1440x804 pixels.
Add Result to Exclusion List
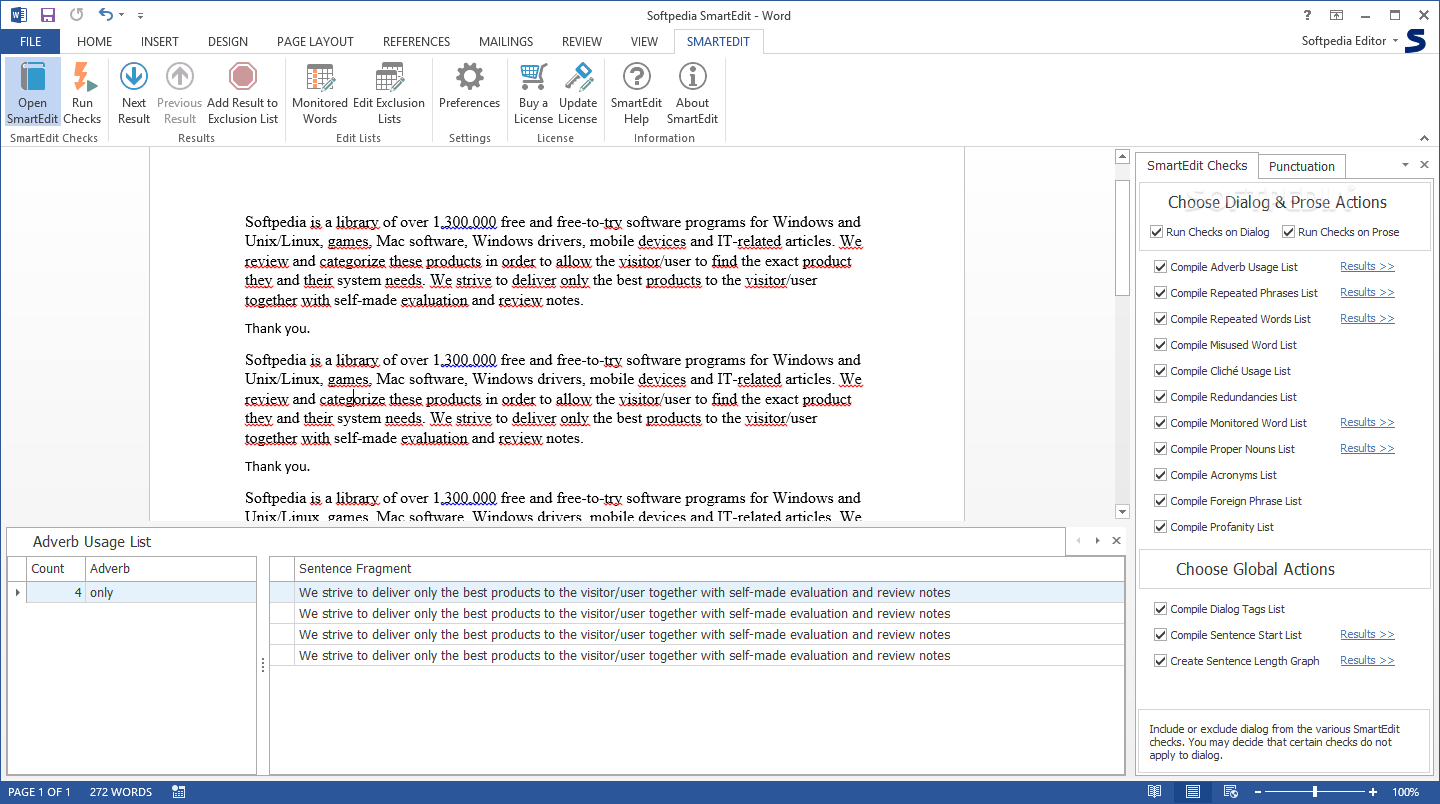tap(243, 93)
